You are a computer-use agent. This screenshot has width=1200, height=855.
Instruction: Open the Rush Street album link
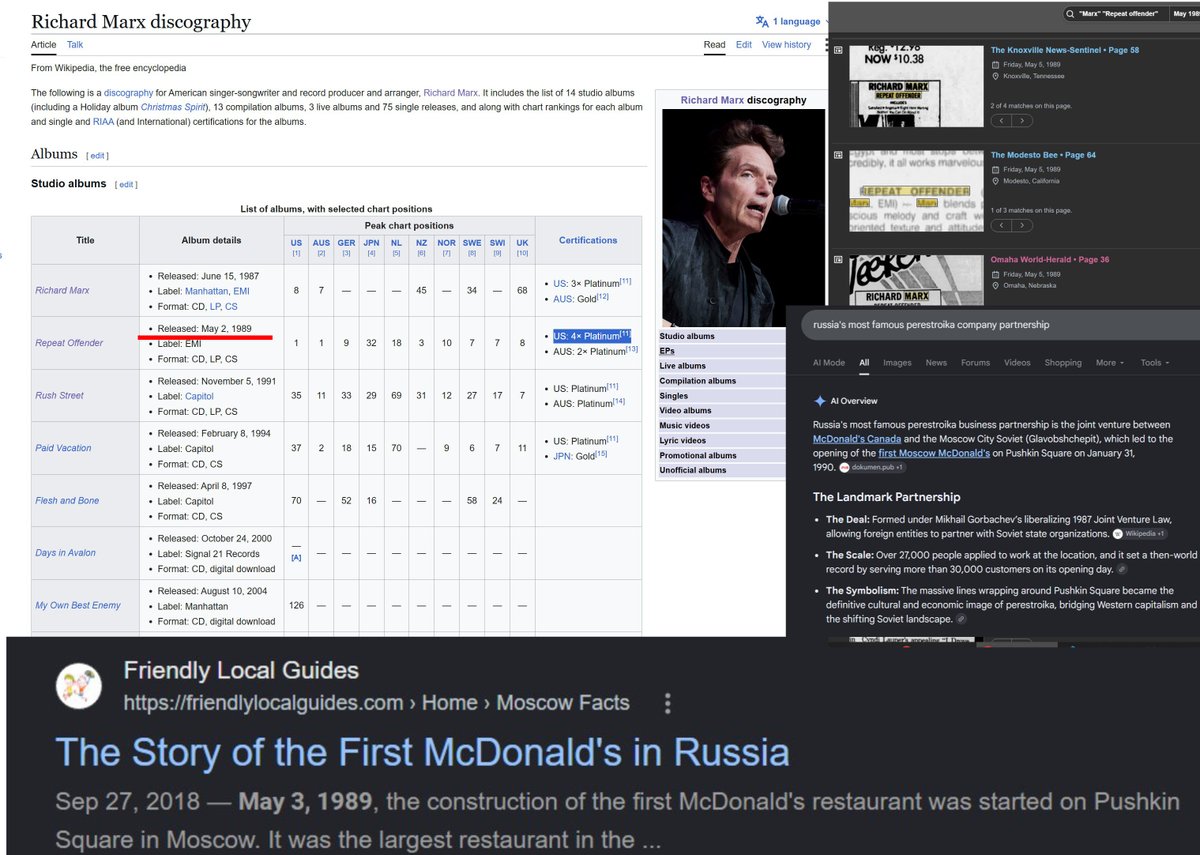click(x=59, y=396)
